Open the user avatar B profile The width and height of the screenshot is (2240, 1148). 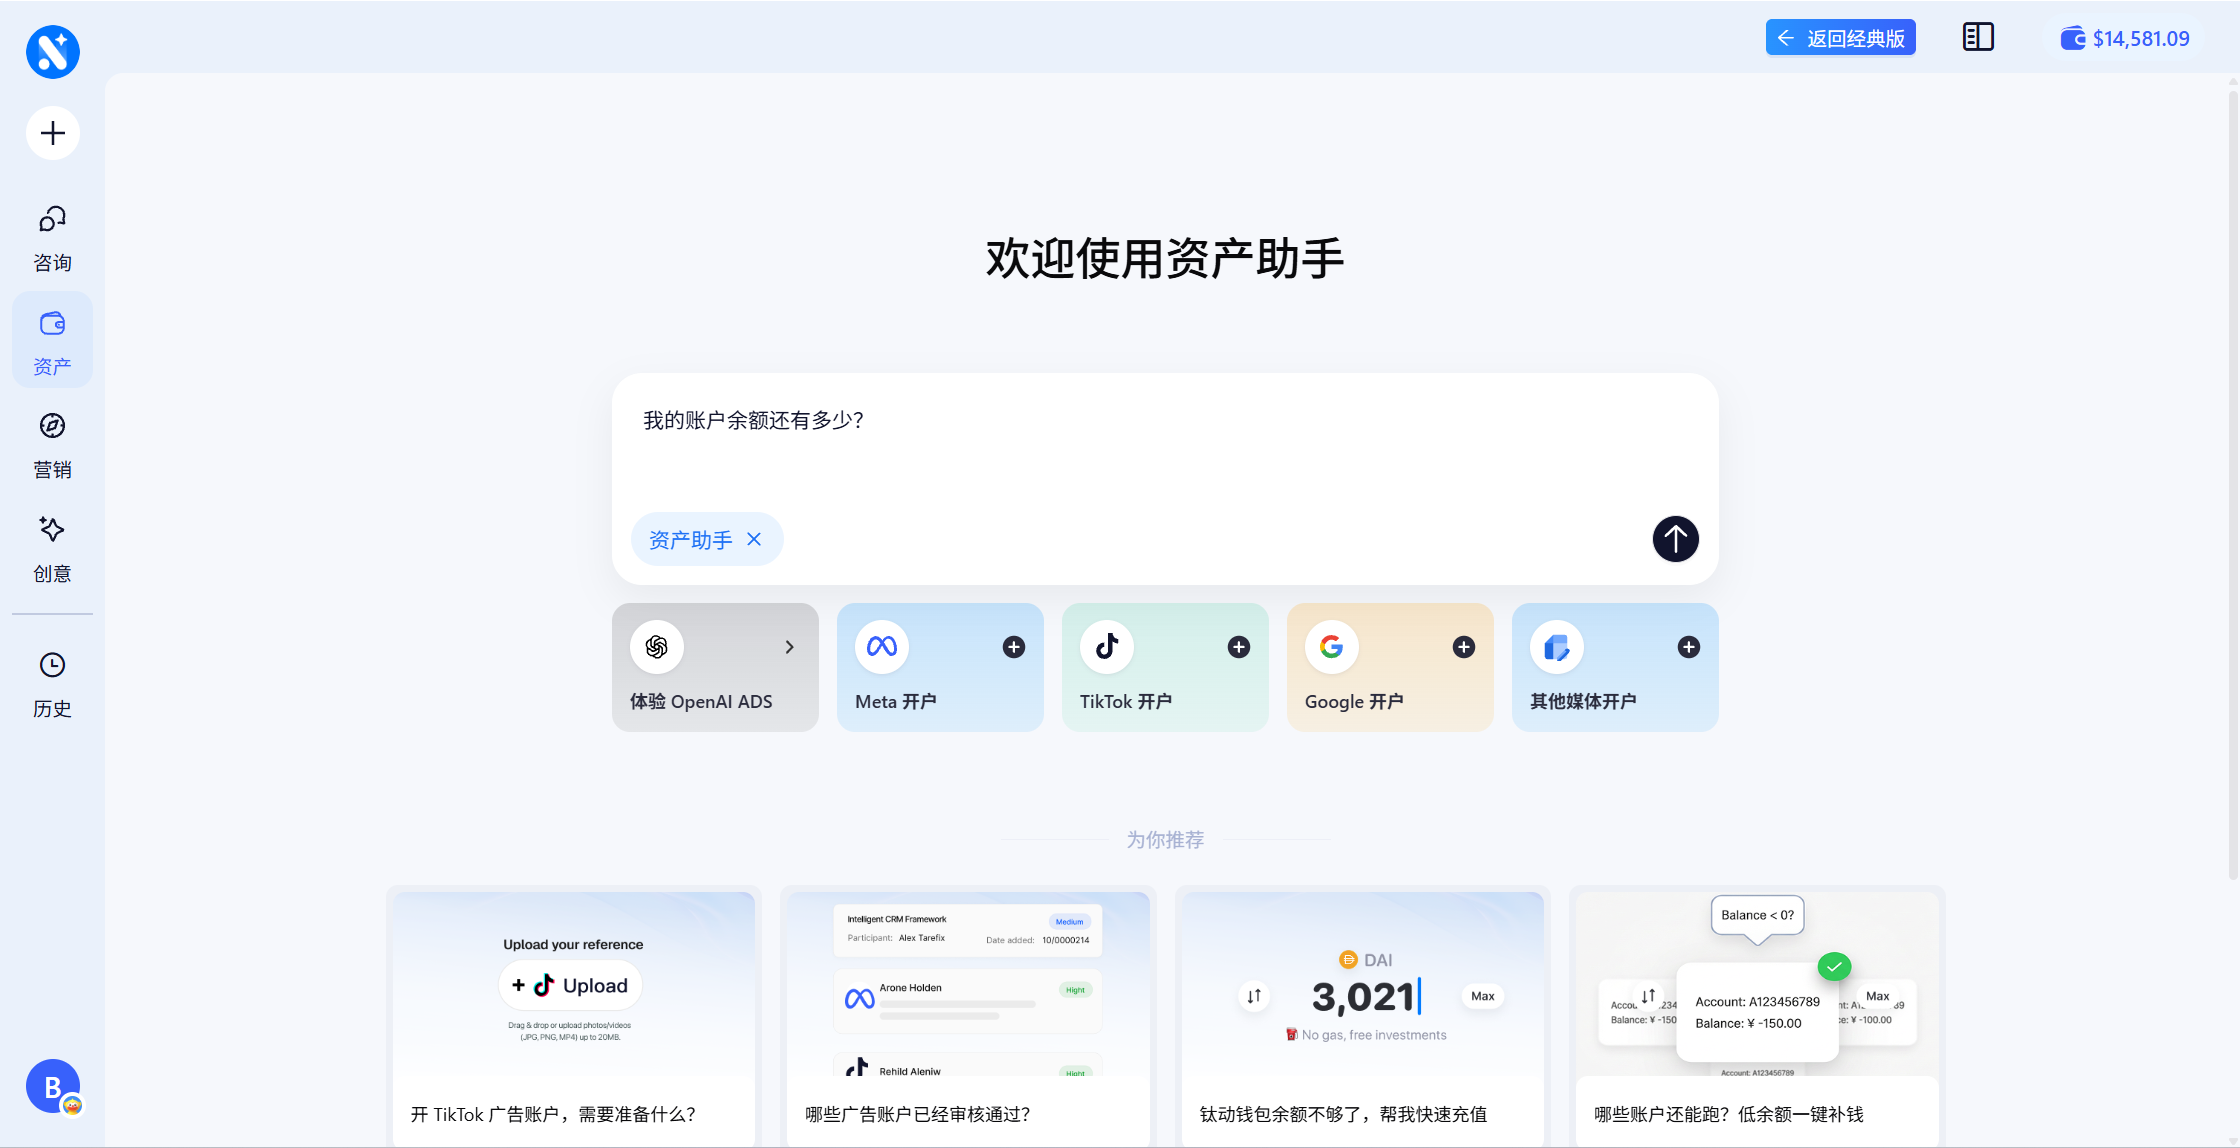pos(53,1086)
